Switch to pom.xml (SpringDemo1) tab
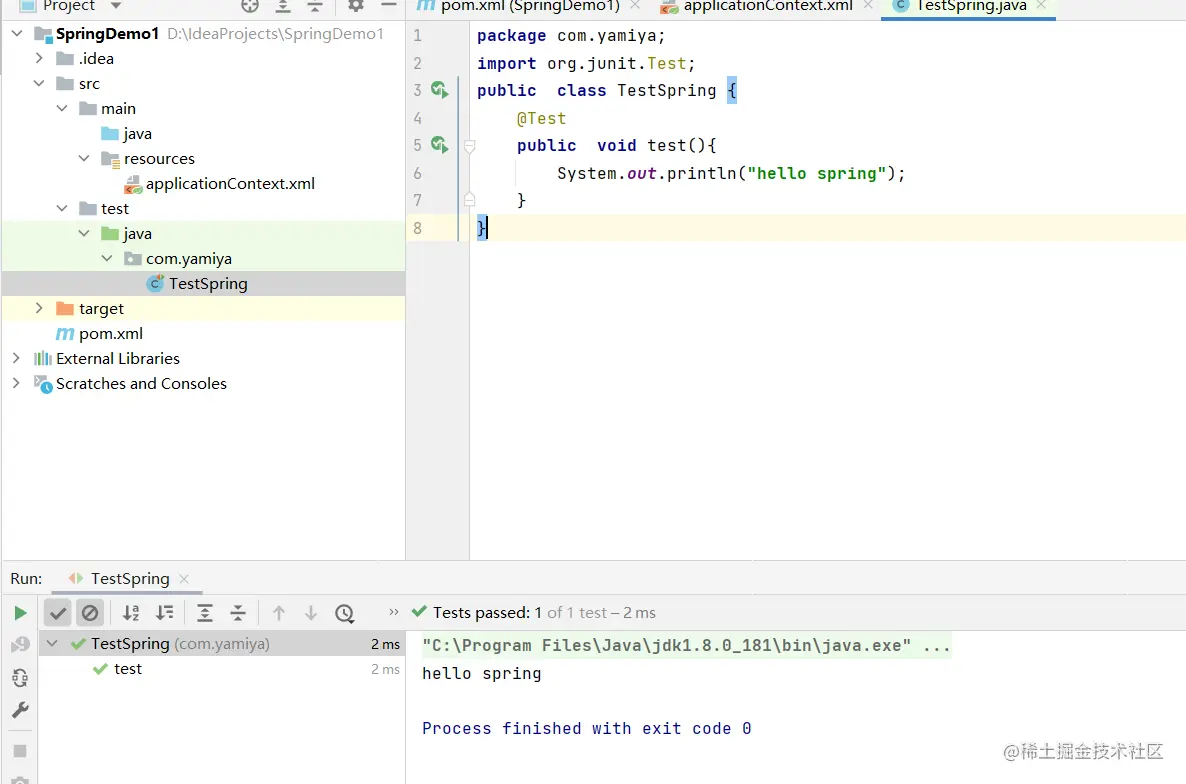This screenshot has width=1186, height=784. tap(529, 6)
